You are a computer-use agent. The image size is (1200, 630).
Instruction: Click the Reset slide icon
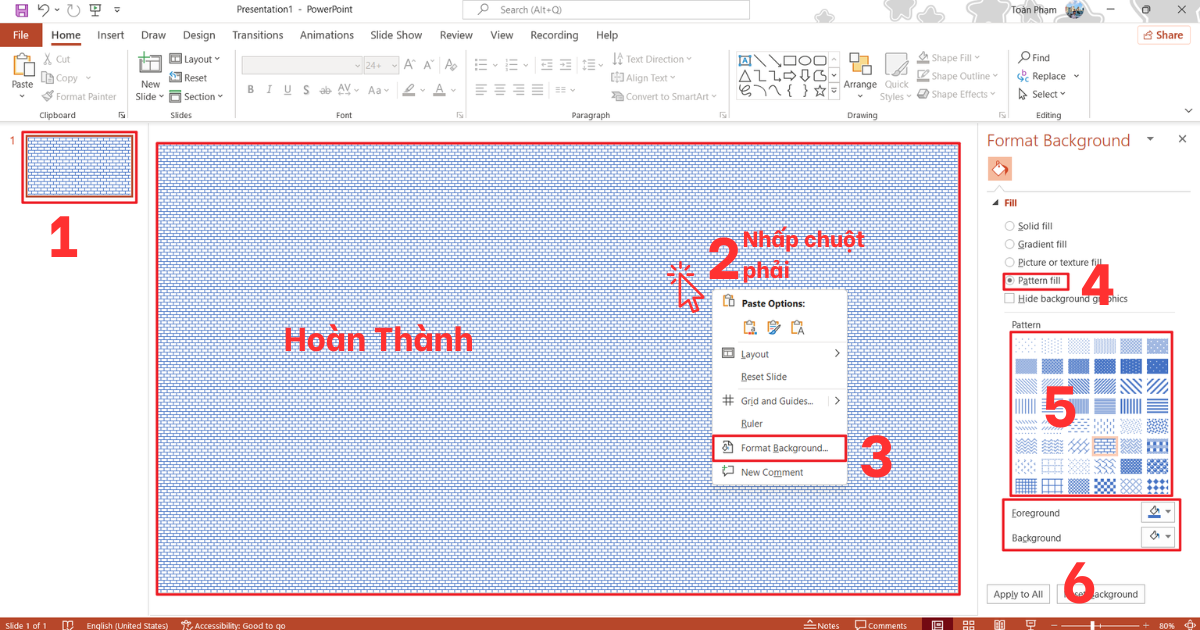[x=176, y=78]
